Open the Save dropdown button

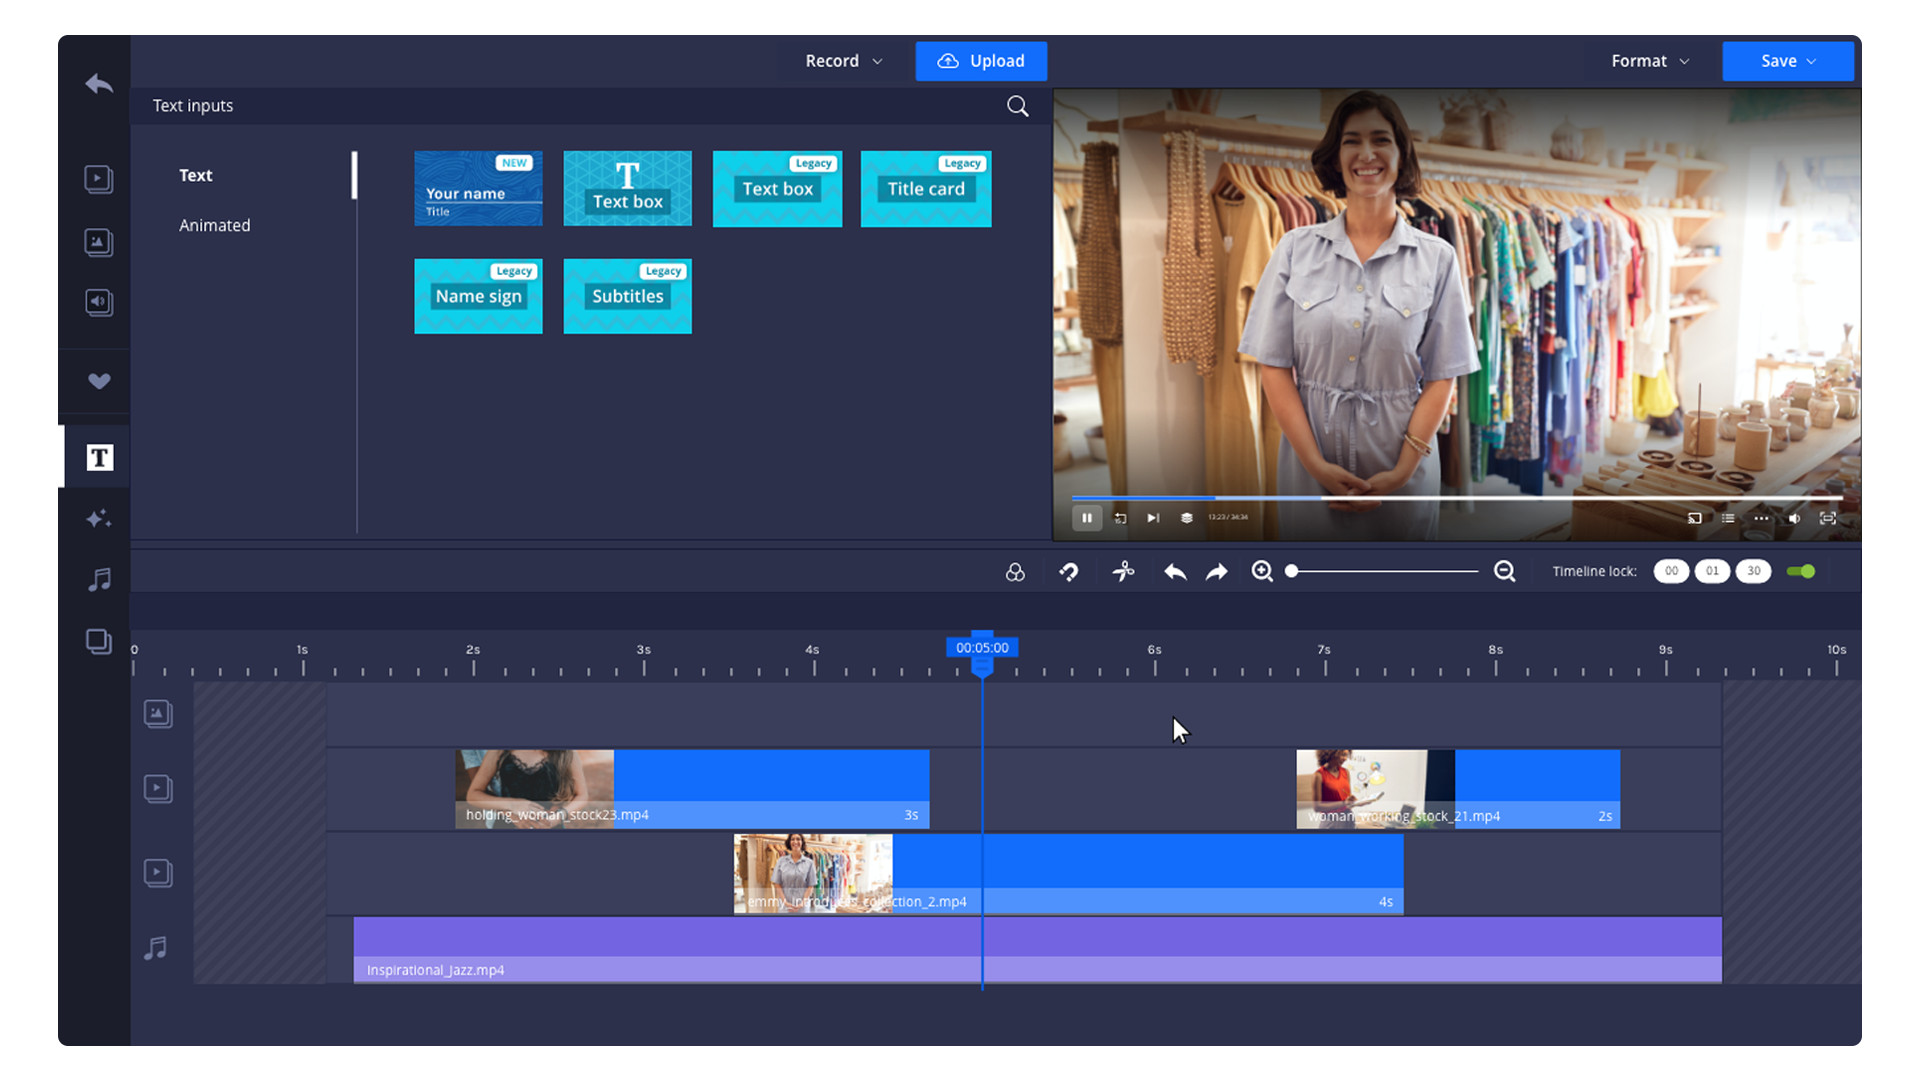pyautogui.click(x=1787, y=61)
